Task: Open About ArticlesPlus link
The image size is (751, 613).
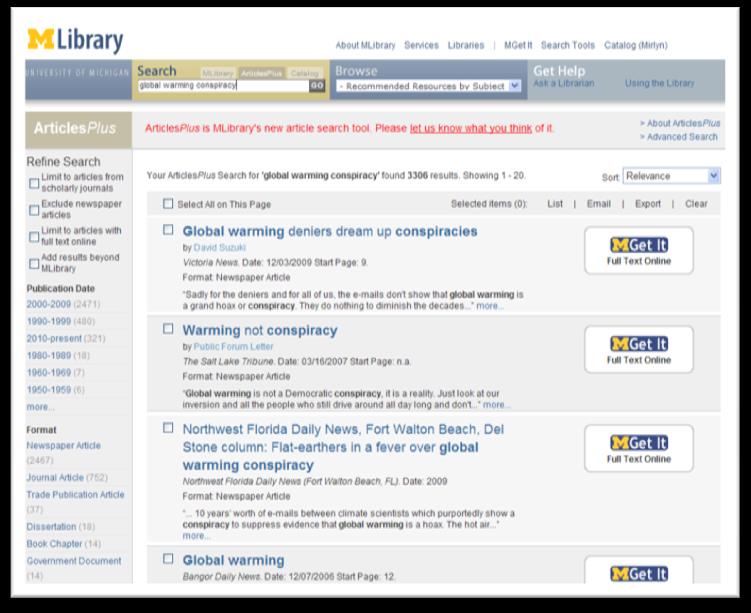Action: coord(683,124)
